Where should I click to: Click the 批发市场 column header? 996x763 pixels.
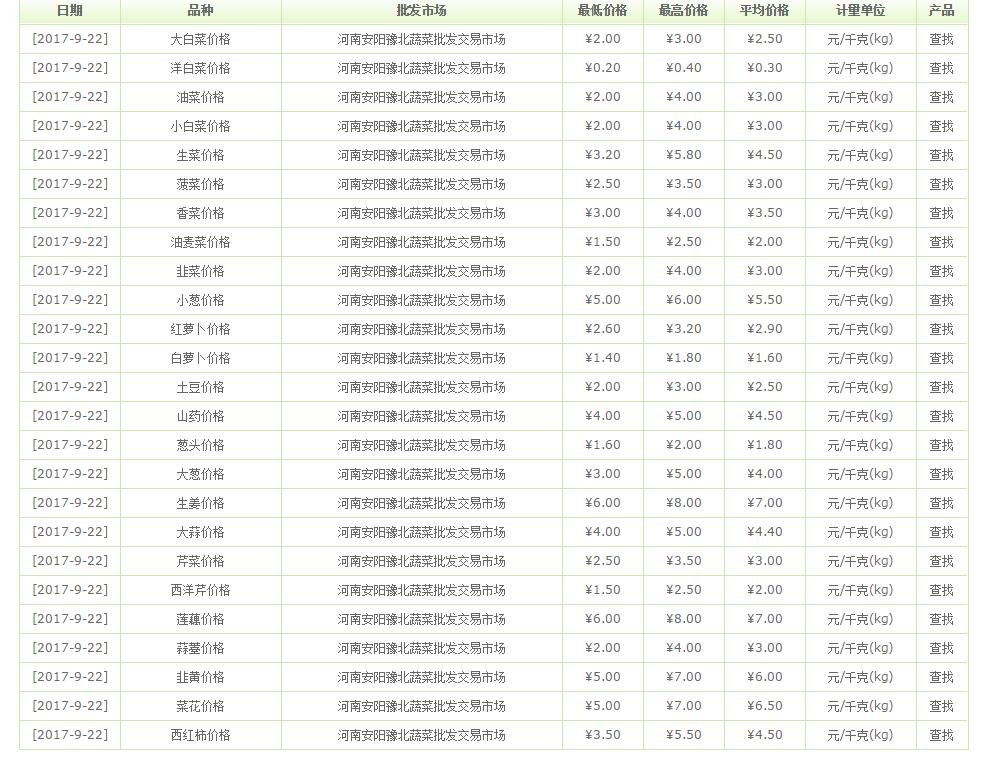coord(421,11)
